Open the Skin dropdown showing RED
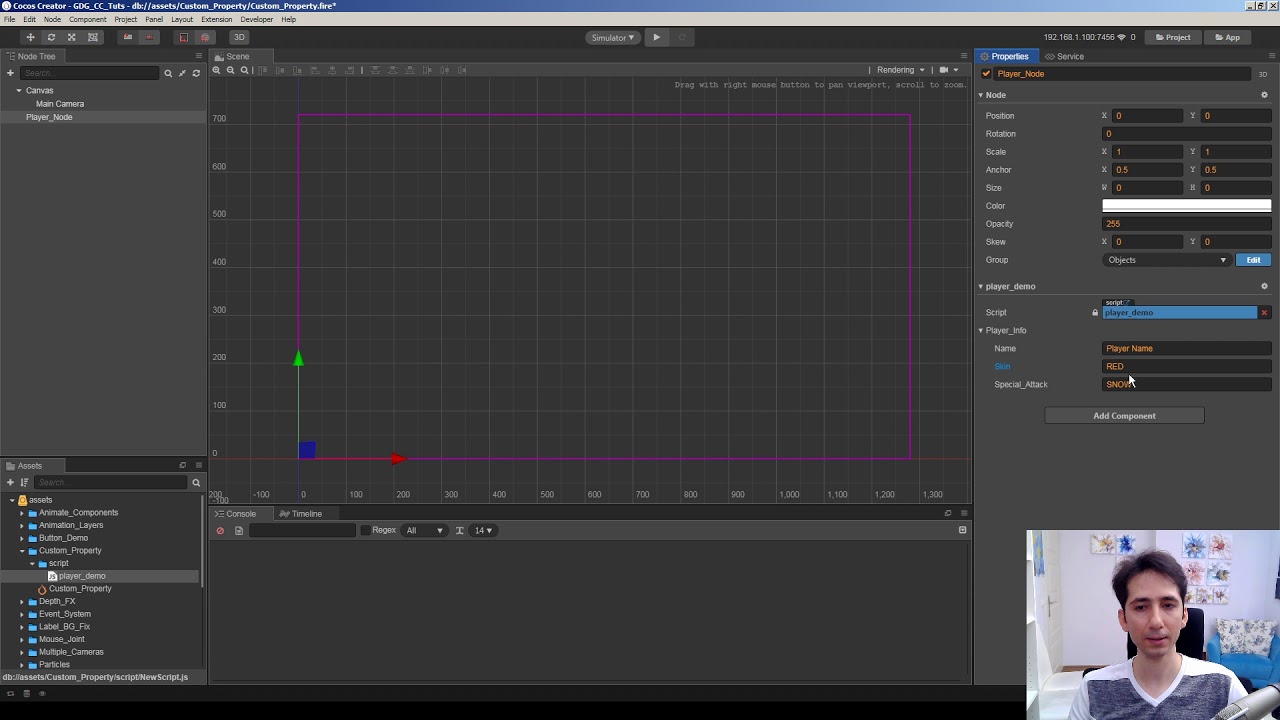This screenshot has width=1280, height=720. tap(1187, 367)
